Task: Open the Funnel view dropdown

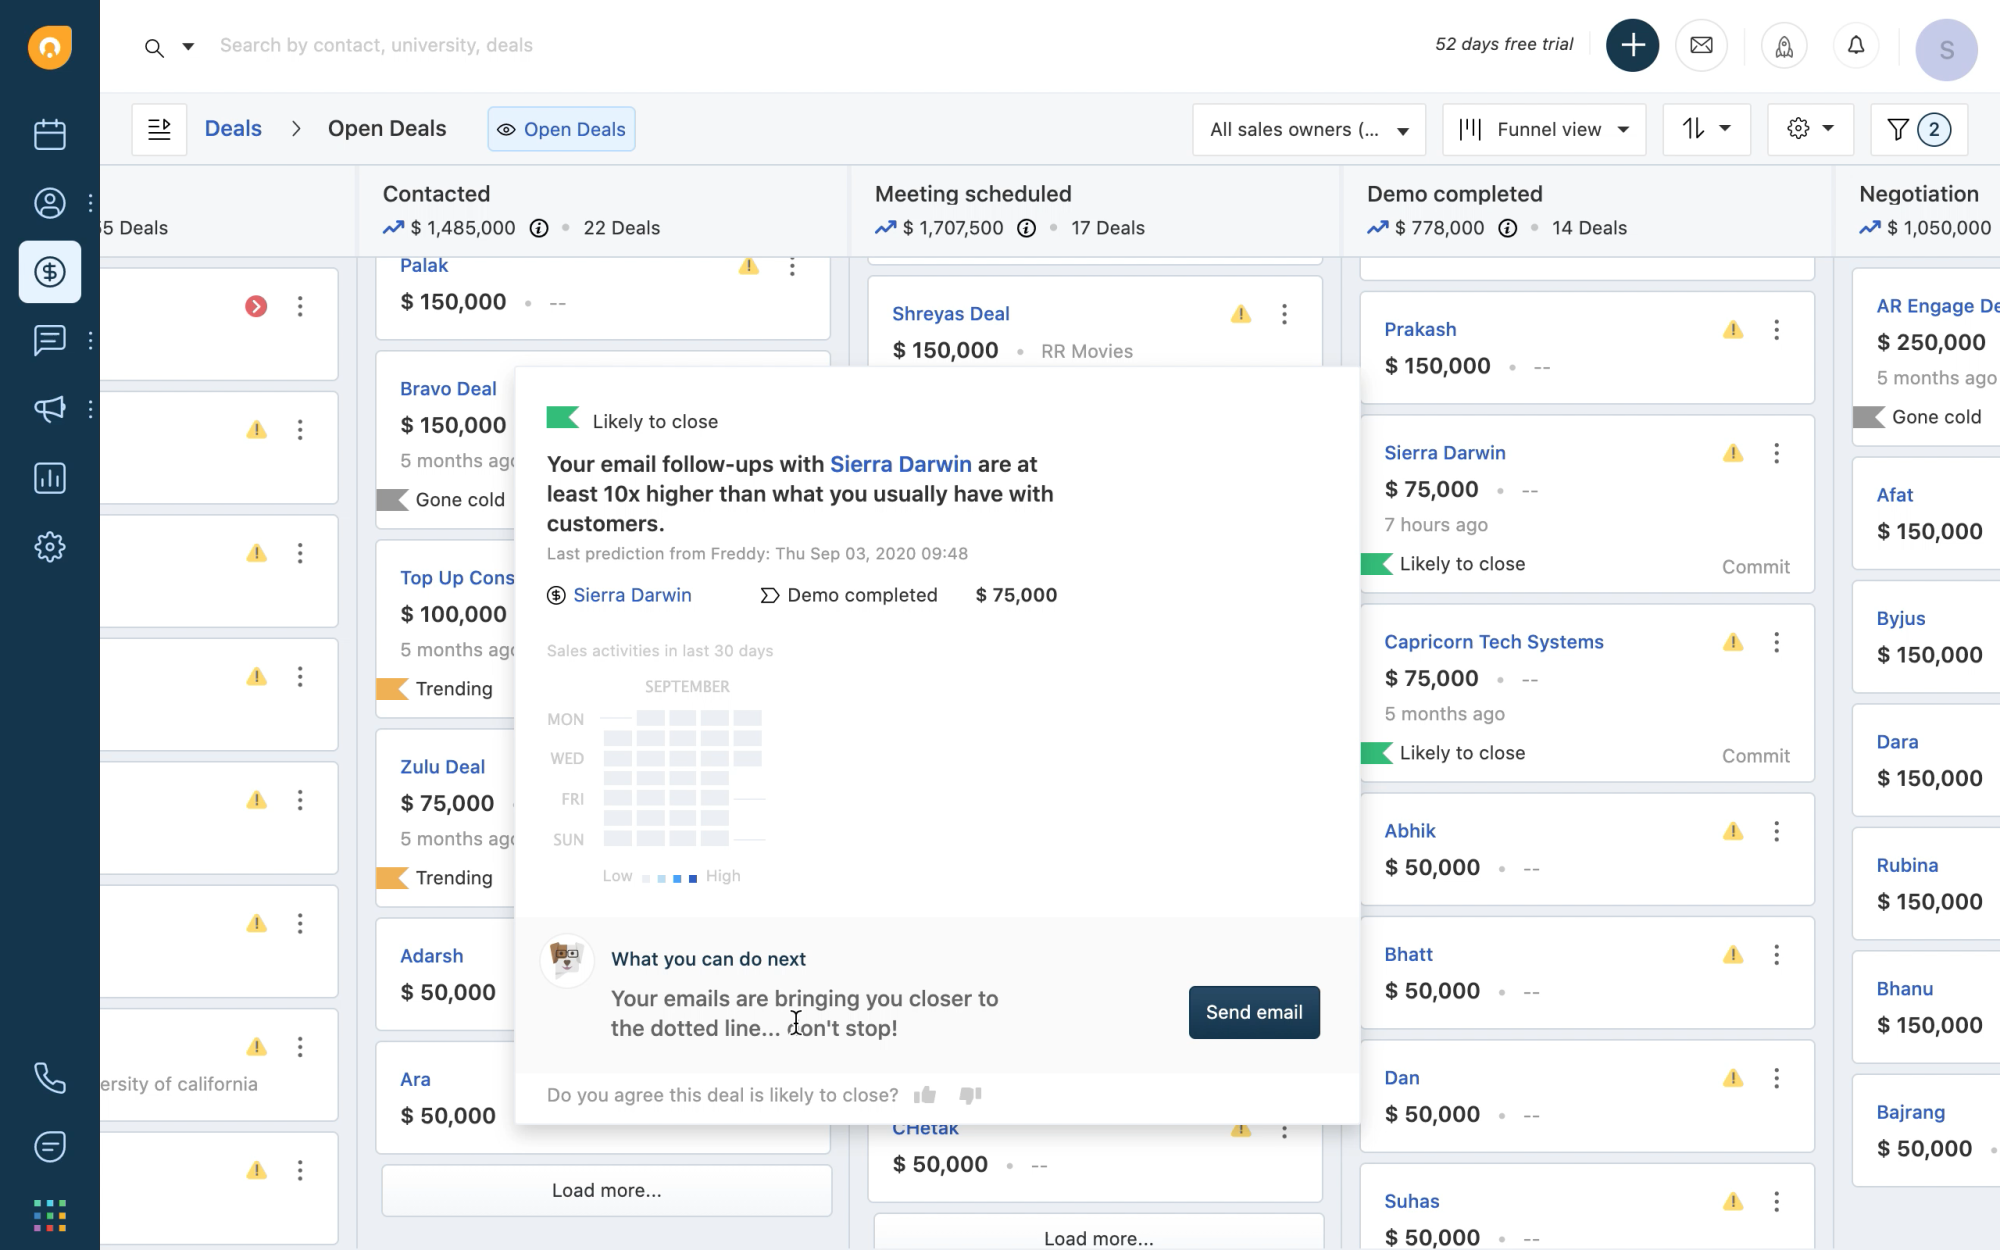Action: tap(1543, 130)
